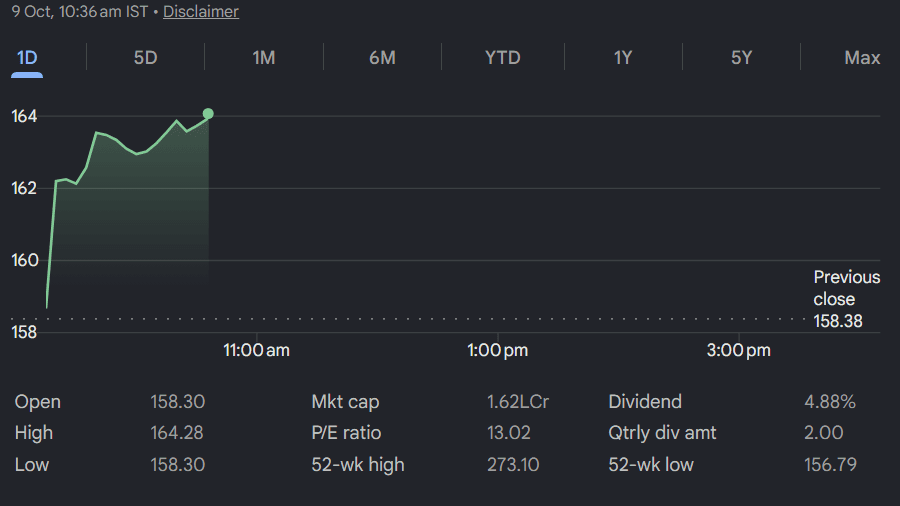Click the green current price marker dot

pyautogui.click(x=208, y=114)
